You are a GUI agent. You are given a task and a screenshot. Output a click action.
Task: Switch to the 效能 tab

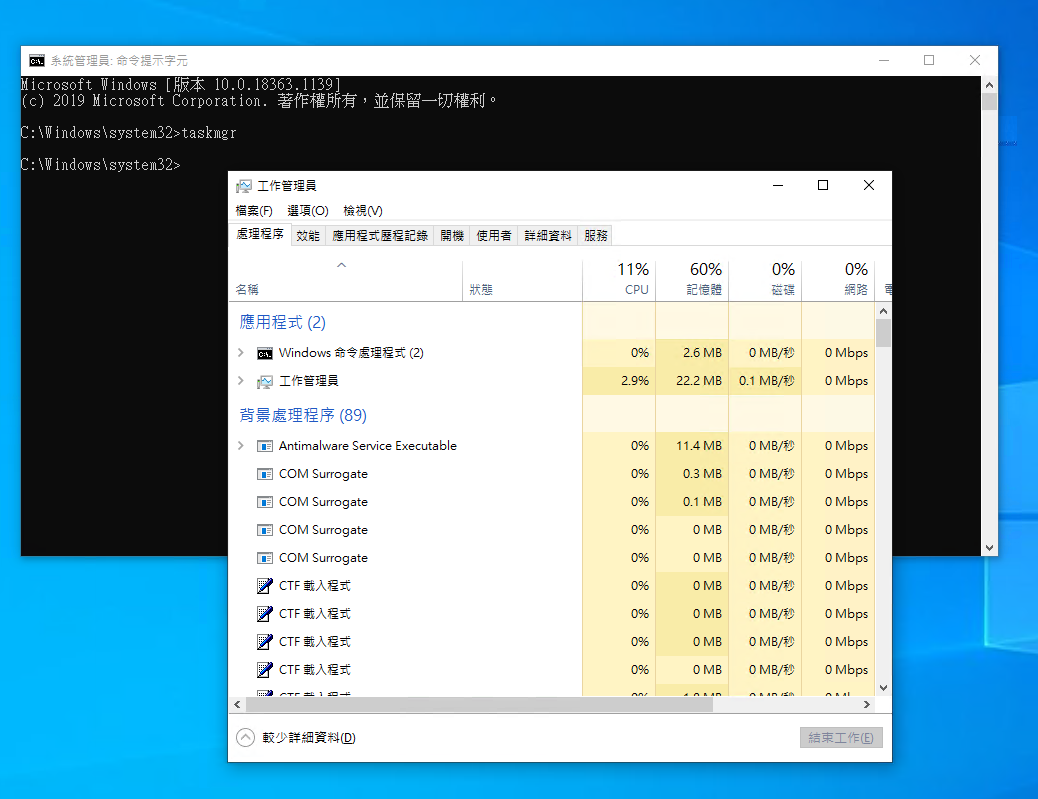coord(308,236)
